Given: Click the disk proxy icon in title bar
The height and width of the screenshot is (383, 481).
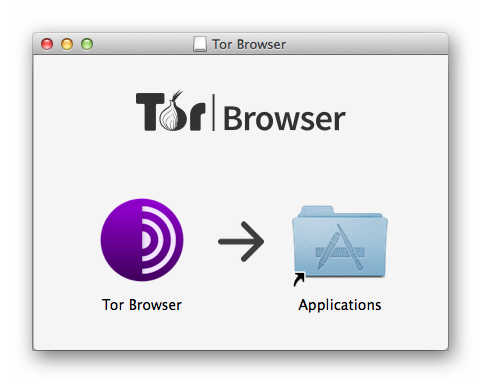Looking at the screenshot, I should pyautogui.click(x=200, y=44).
